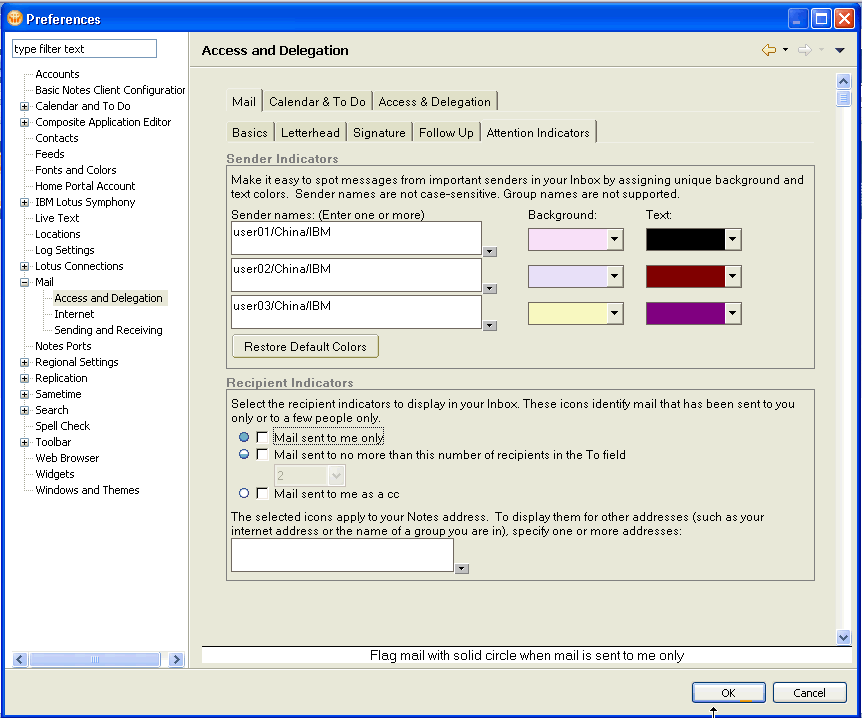This screenshot has height=718, width=862.
Task: Toggle 'Mail sent to me as a cc'
Action: 262,493
